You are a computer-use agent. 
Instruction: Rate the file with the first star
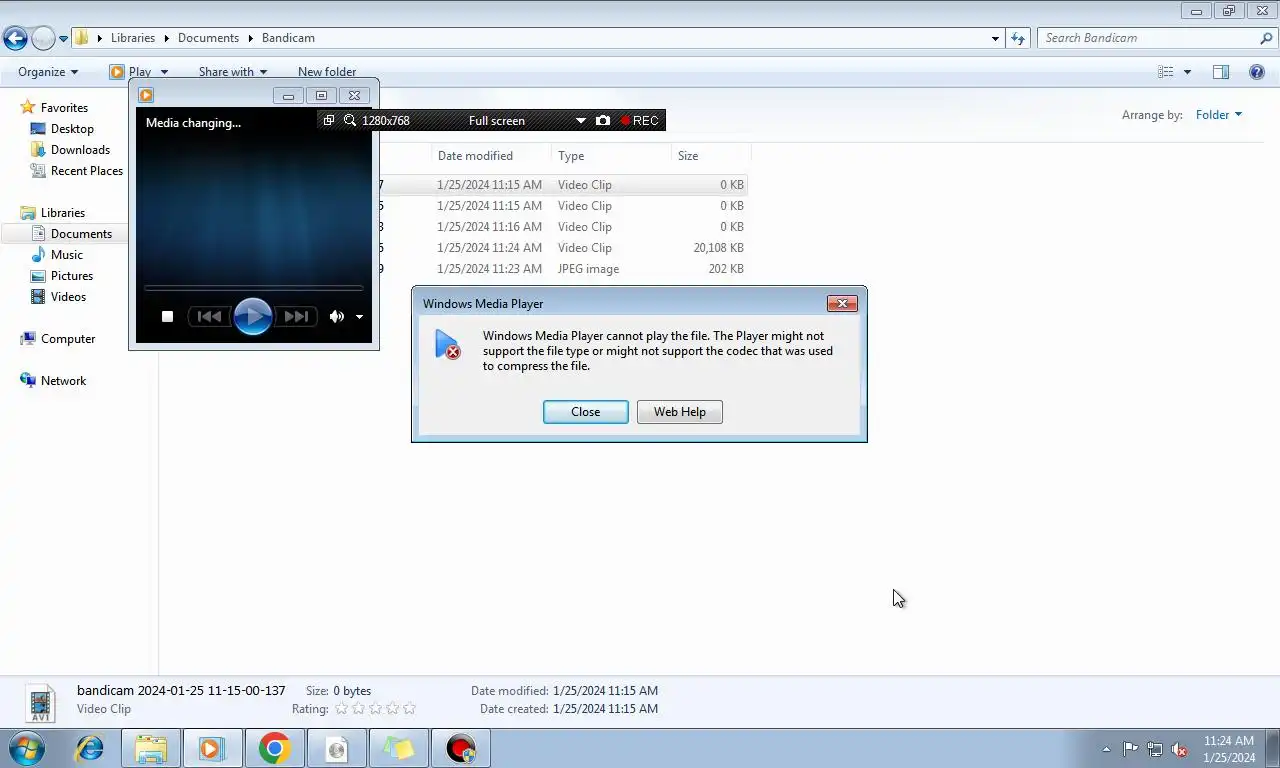[341, 709]
